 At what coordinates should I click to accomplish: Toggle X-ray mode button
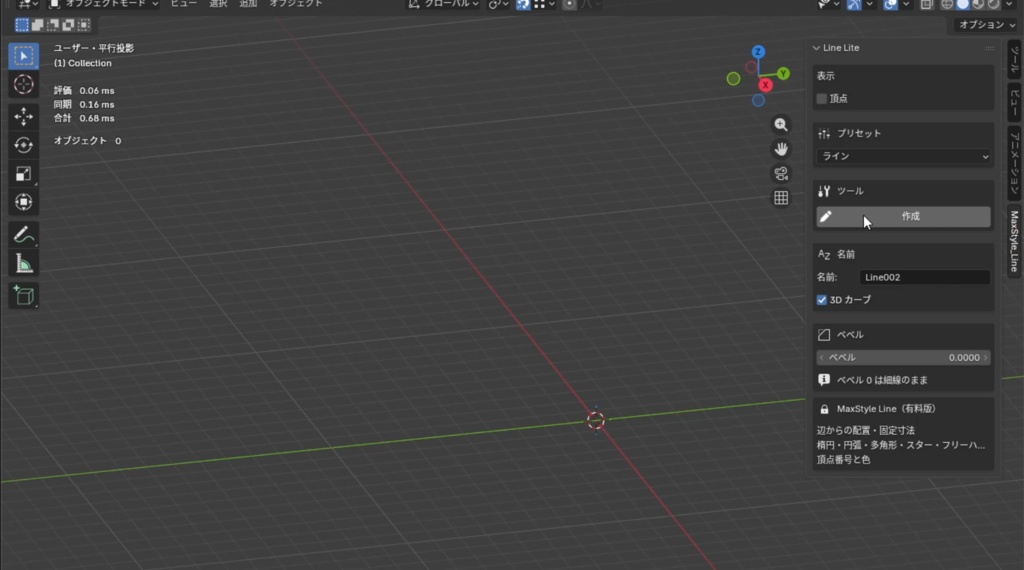(x=927, y=4)
